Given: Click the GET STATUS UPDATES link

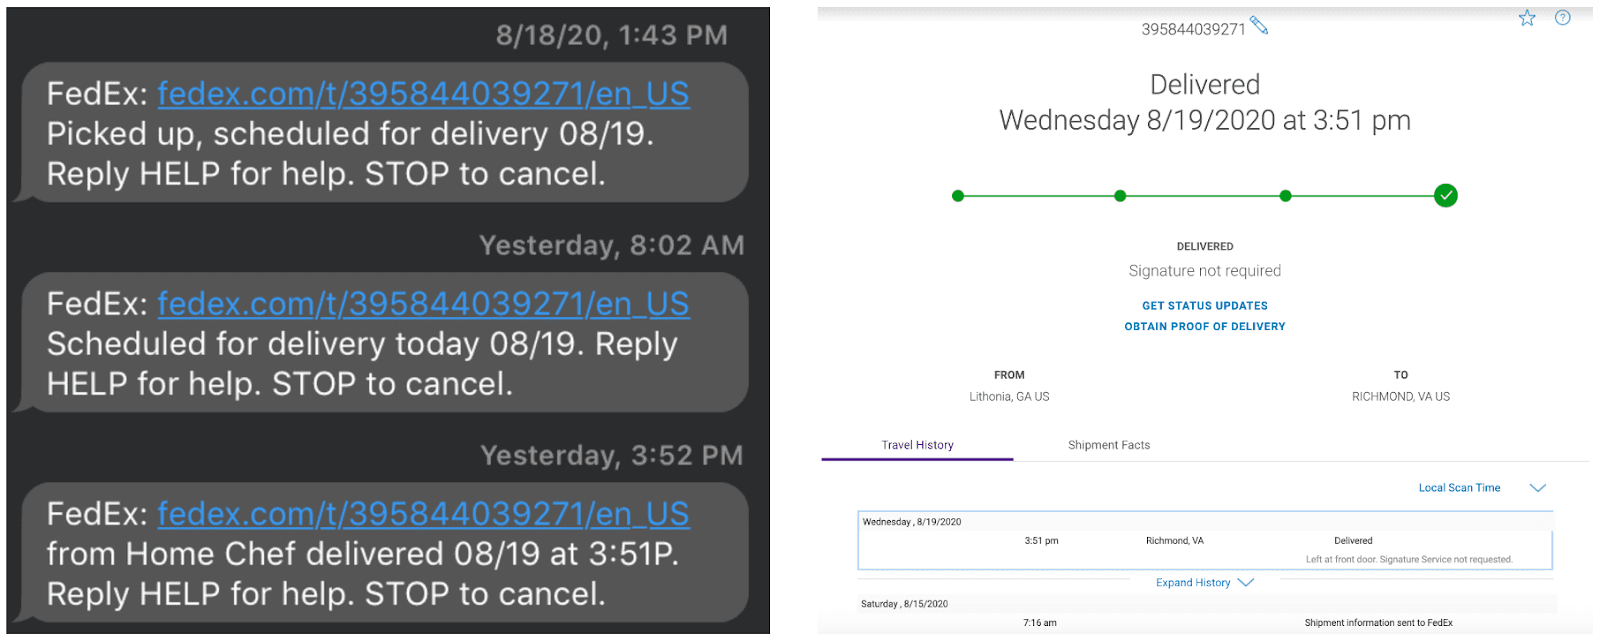Looking at the screenshot, I should (x=1205, y=306).
